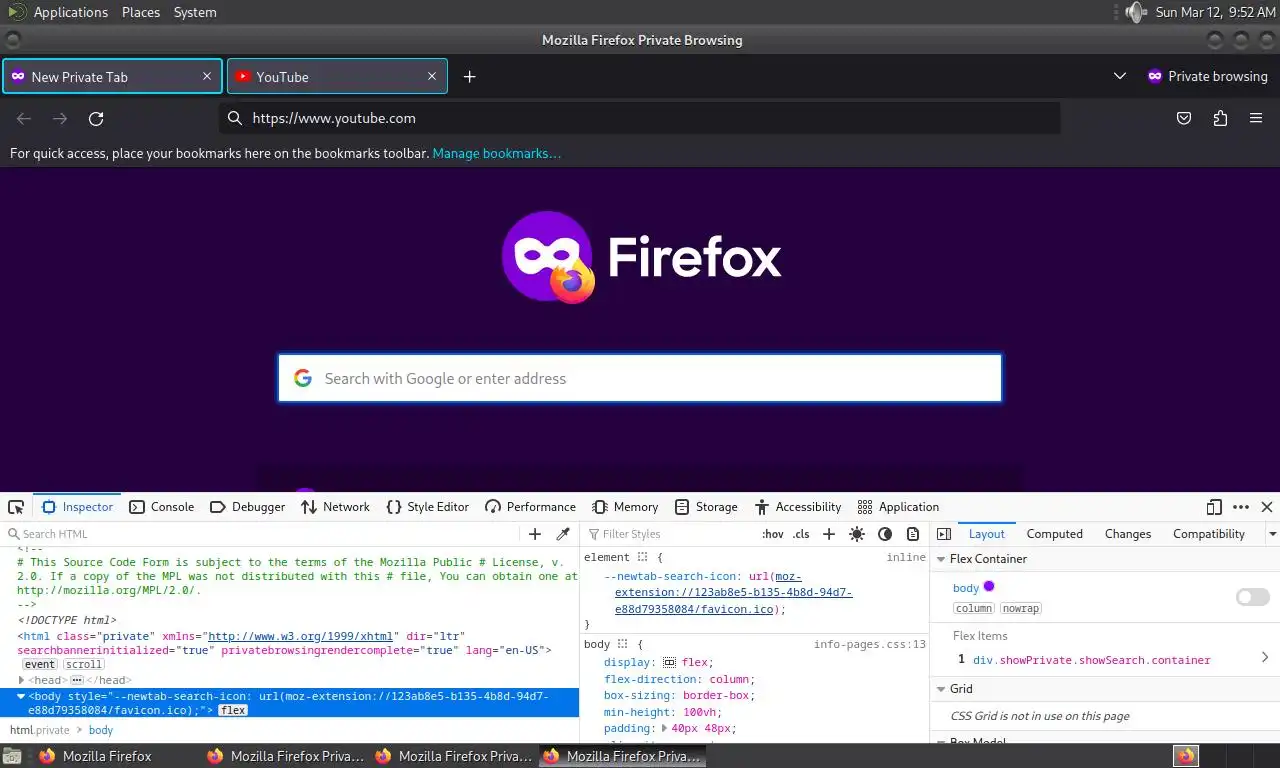Pick a color with the eyedropper tool
The height and width of the screenshot is (768, 1280).
(563, 534)
